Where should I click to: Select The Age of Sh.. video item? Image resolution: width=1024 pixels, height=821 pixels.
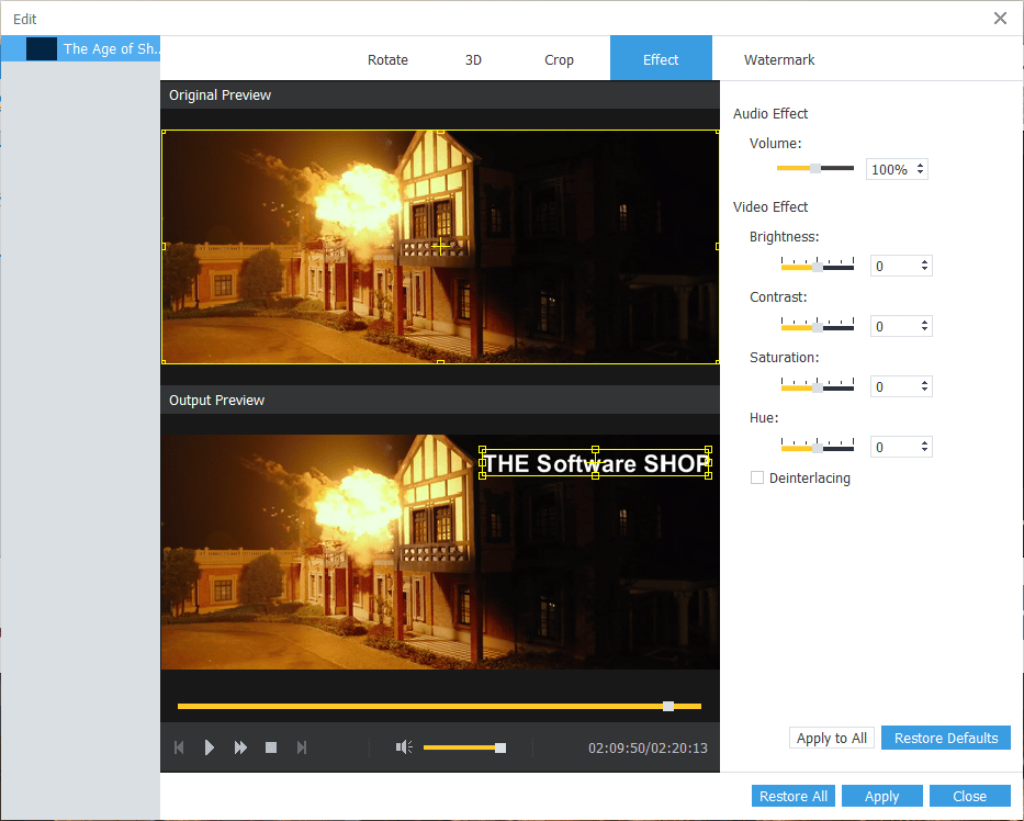point(80,48)
